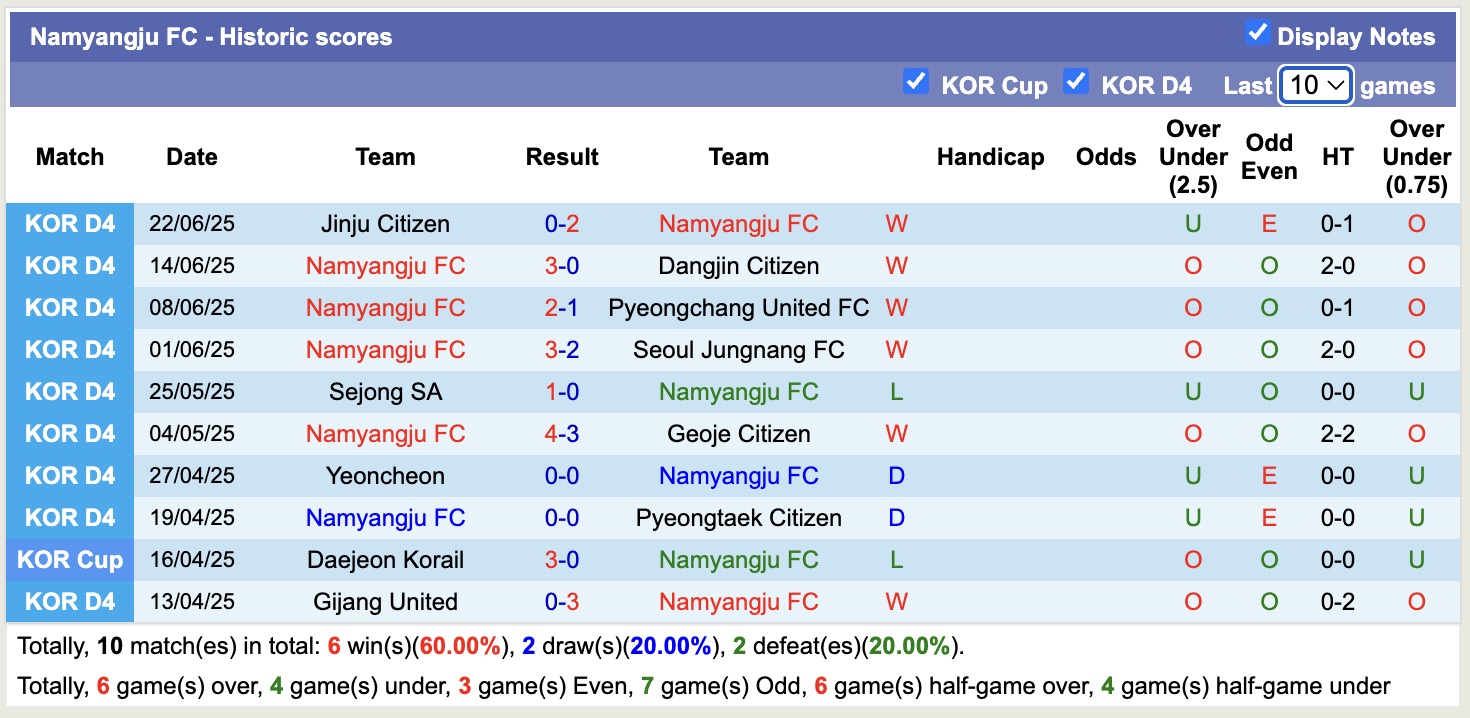Select the KOR Cup match badge
Screen dimensions: 1470x718
pos(70,560)
